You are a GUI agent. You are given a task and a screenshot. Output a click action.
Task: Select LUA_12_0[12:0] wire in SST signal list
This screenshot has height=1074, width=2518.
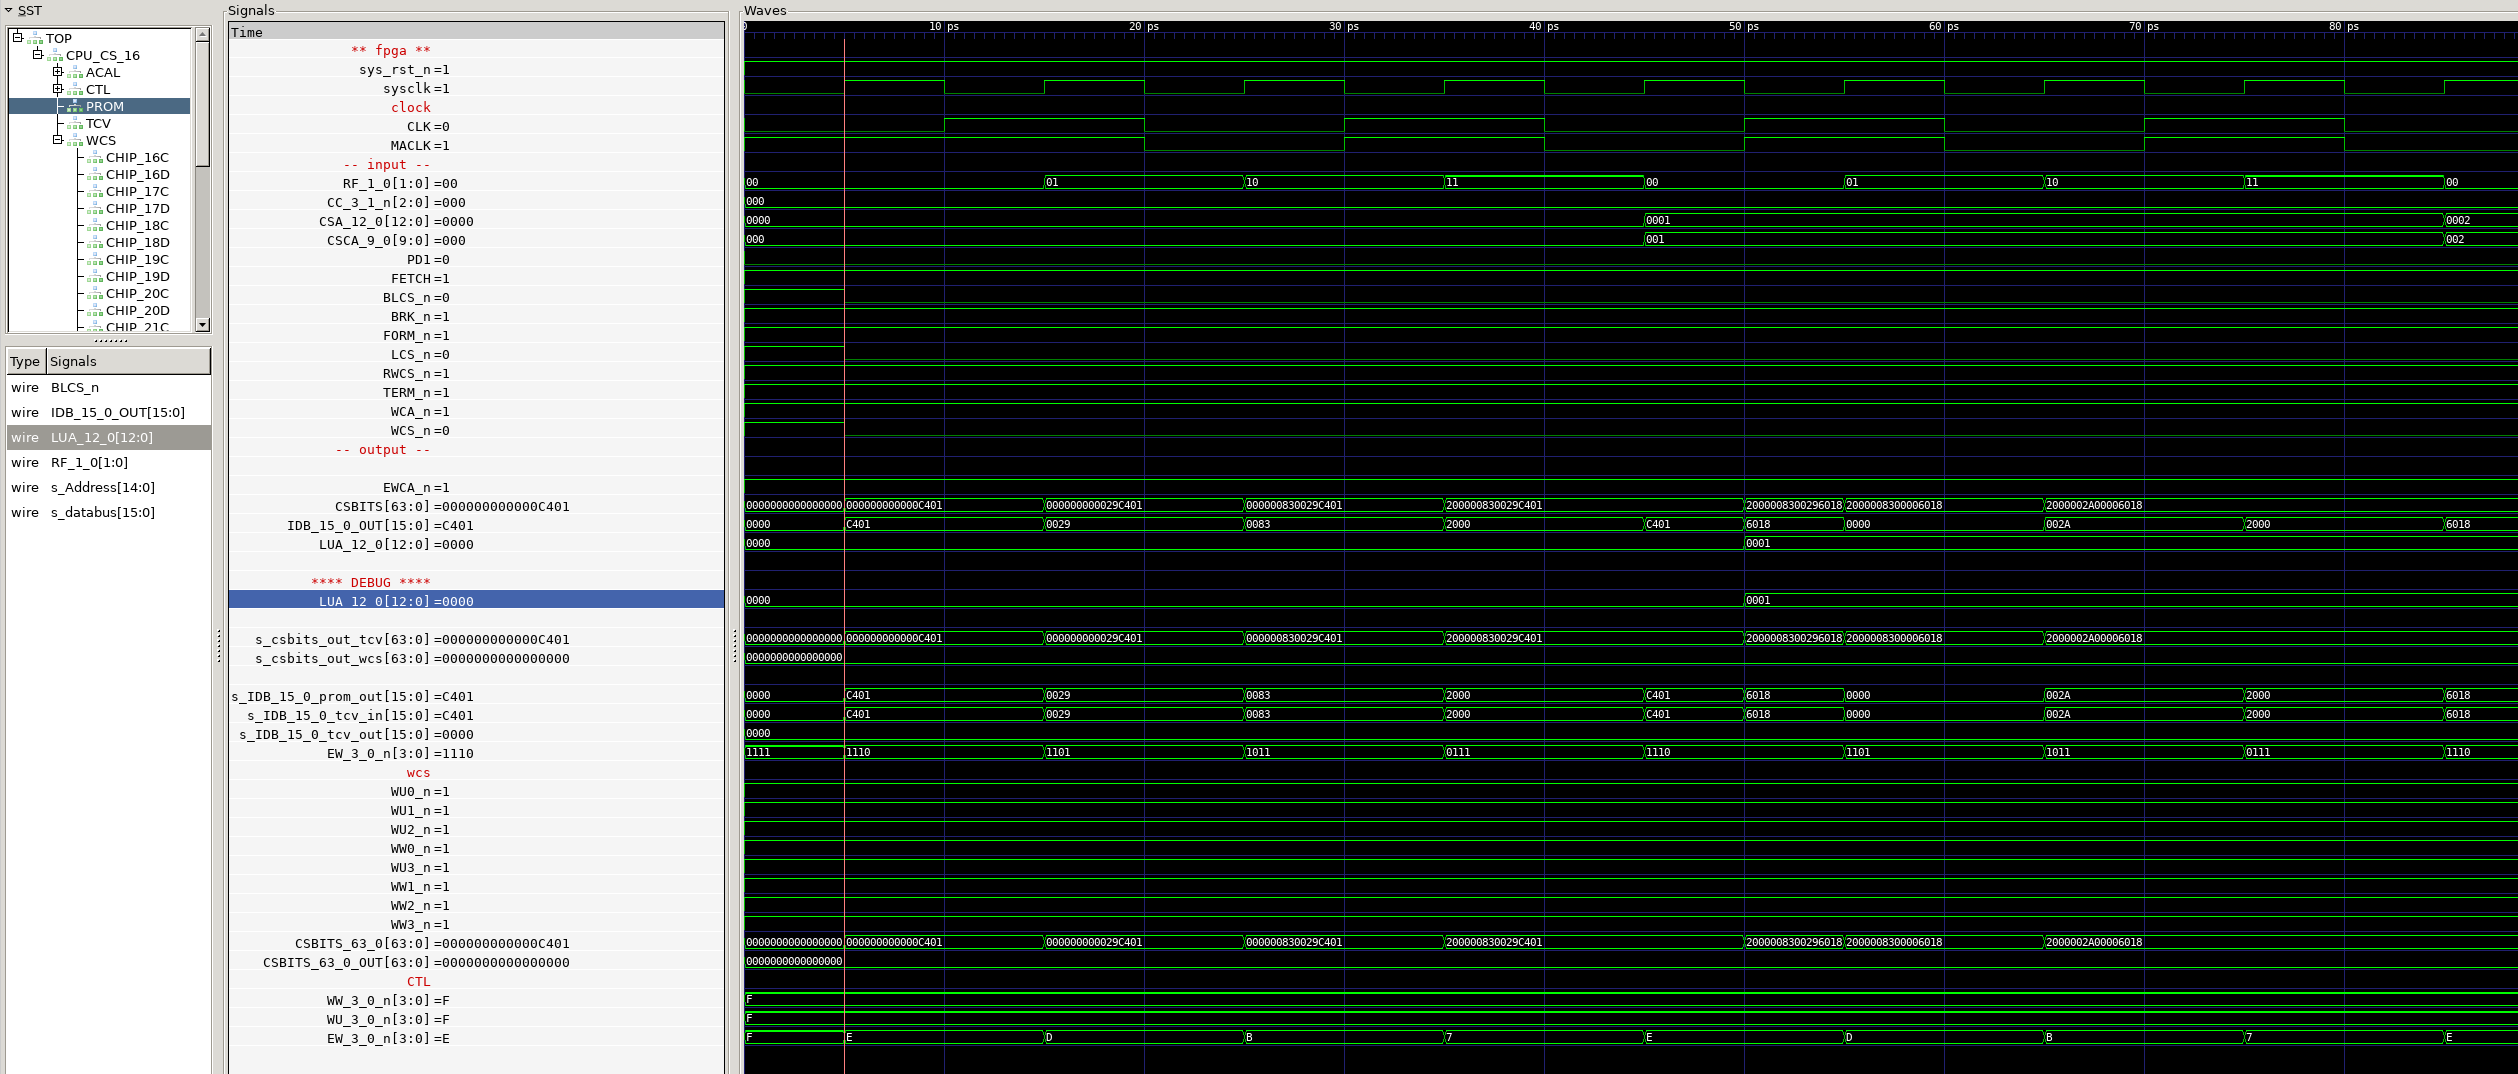(x=109, y=438)
